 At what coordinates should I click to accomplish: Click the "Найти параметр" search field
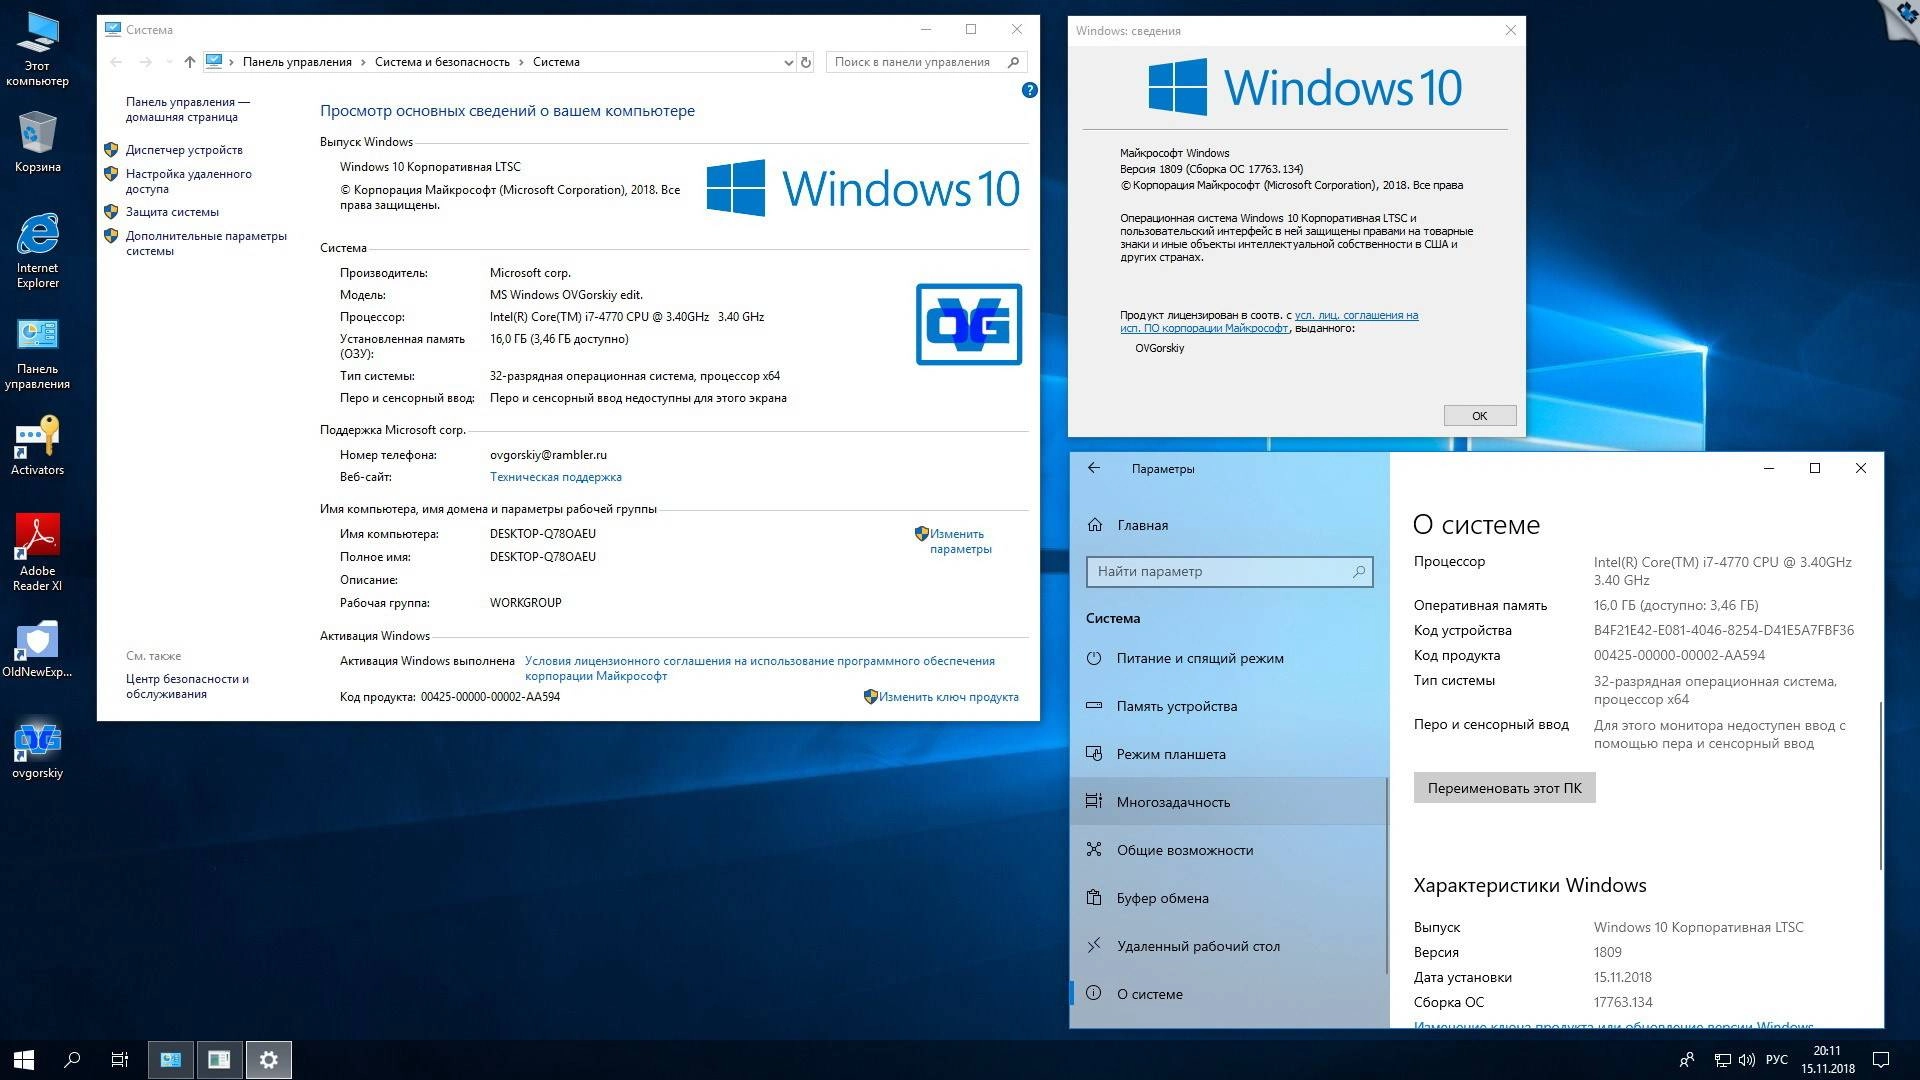point(1228,571)
